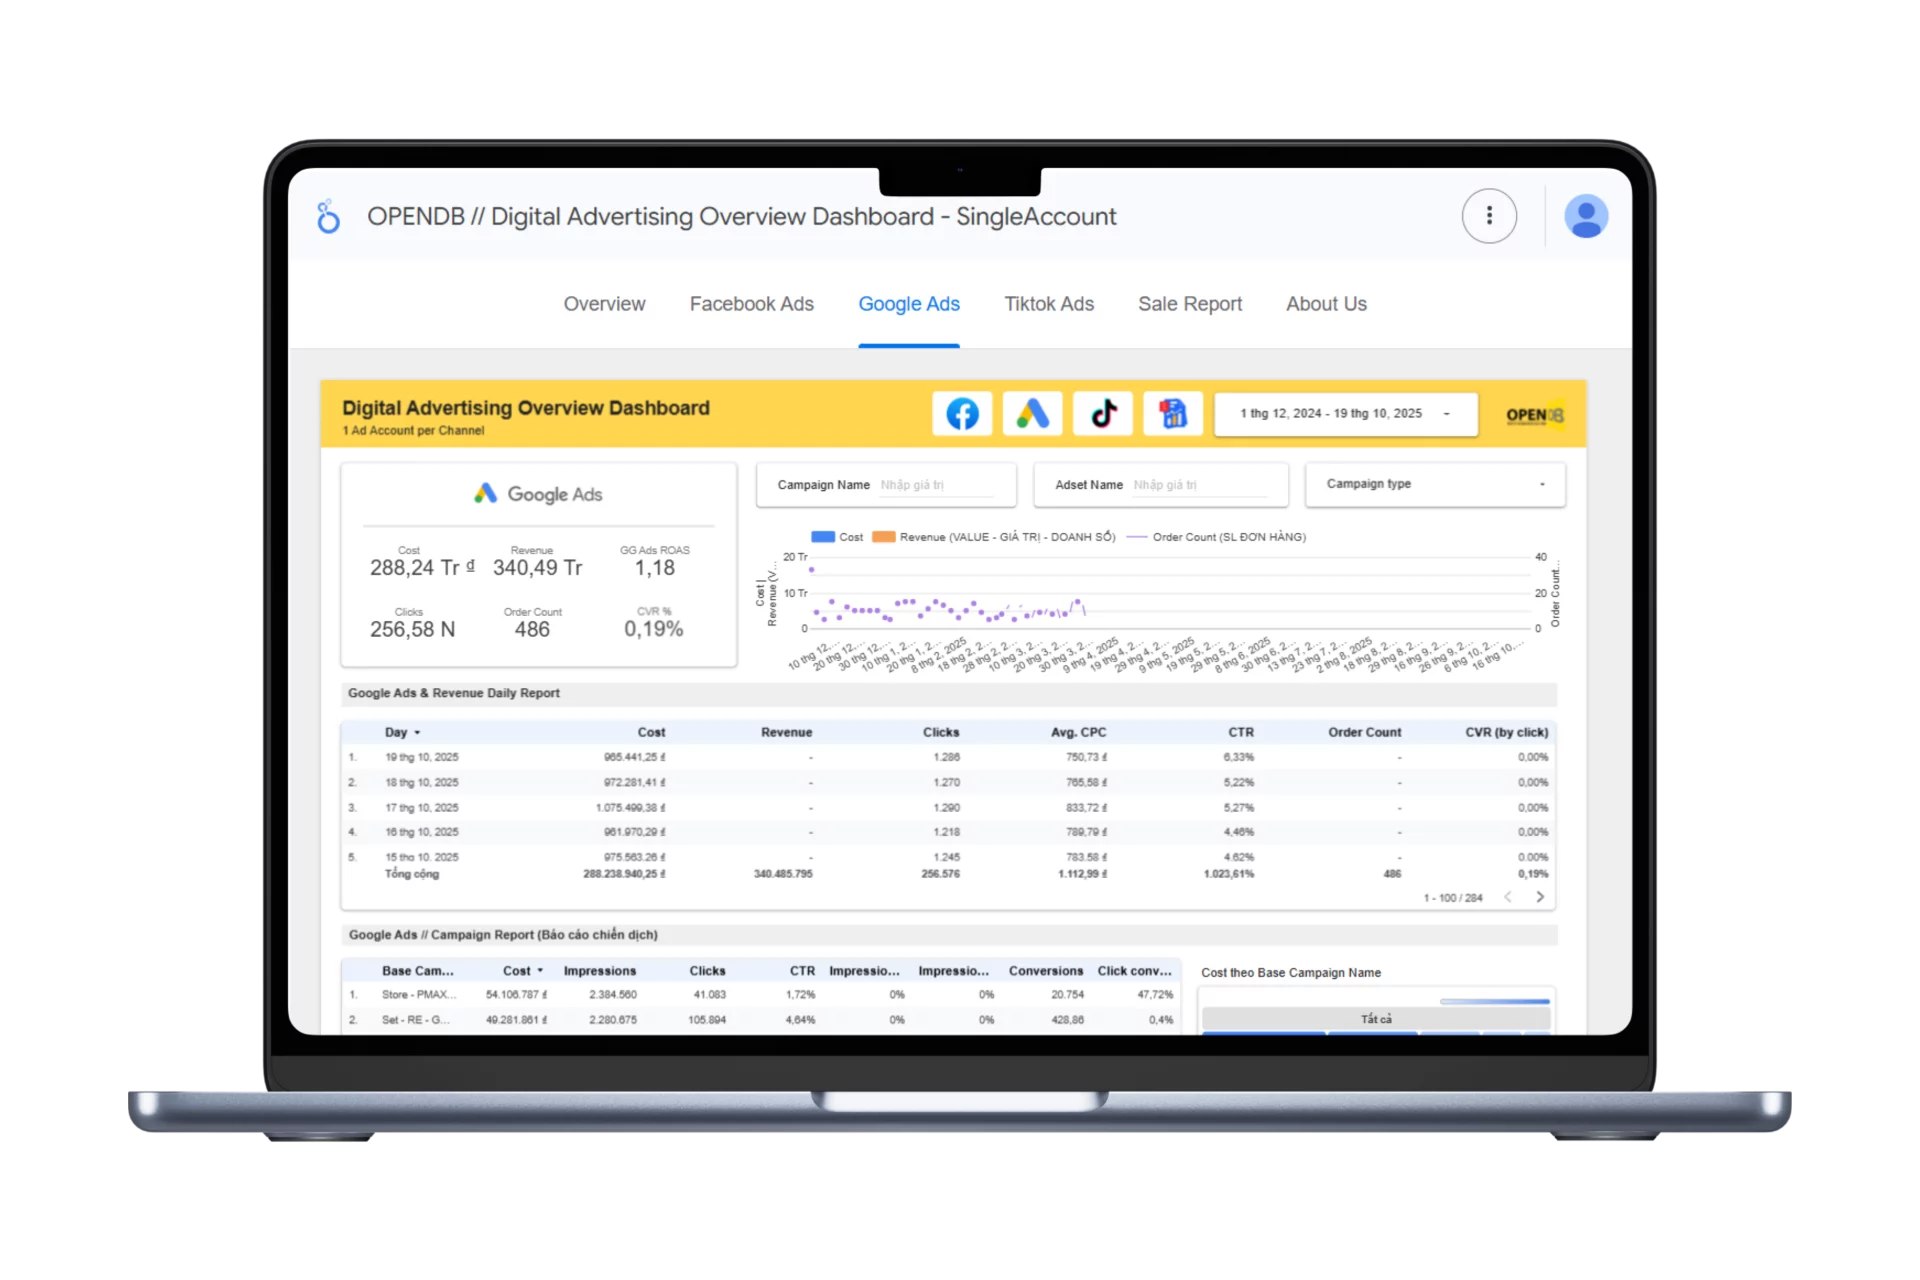Click the total cost 288.238.940,25 cell

pyautogui.click(x=624, y=874)
